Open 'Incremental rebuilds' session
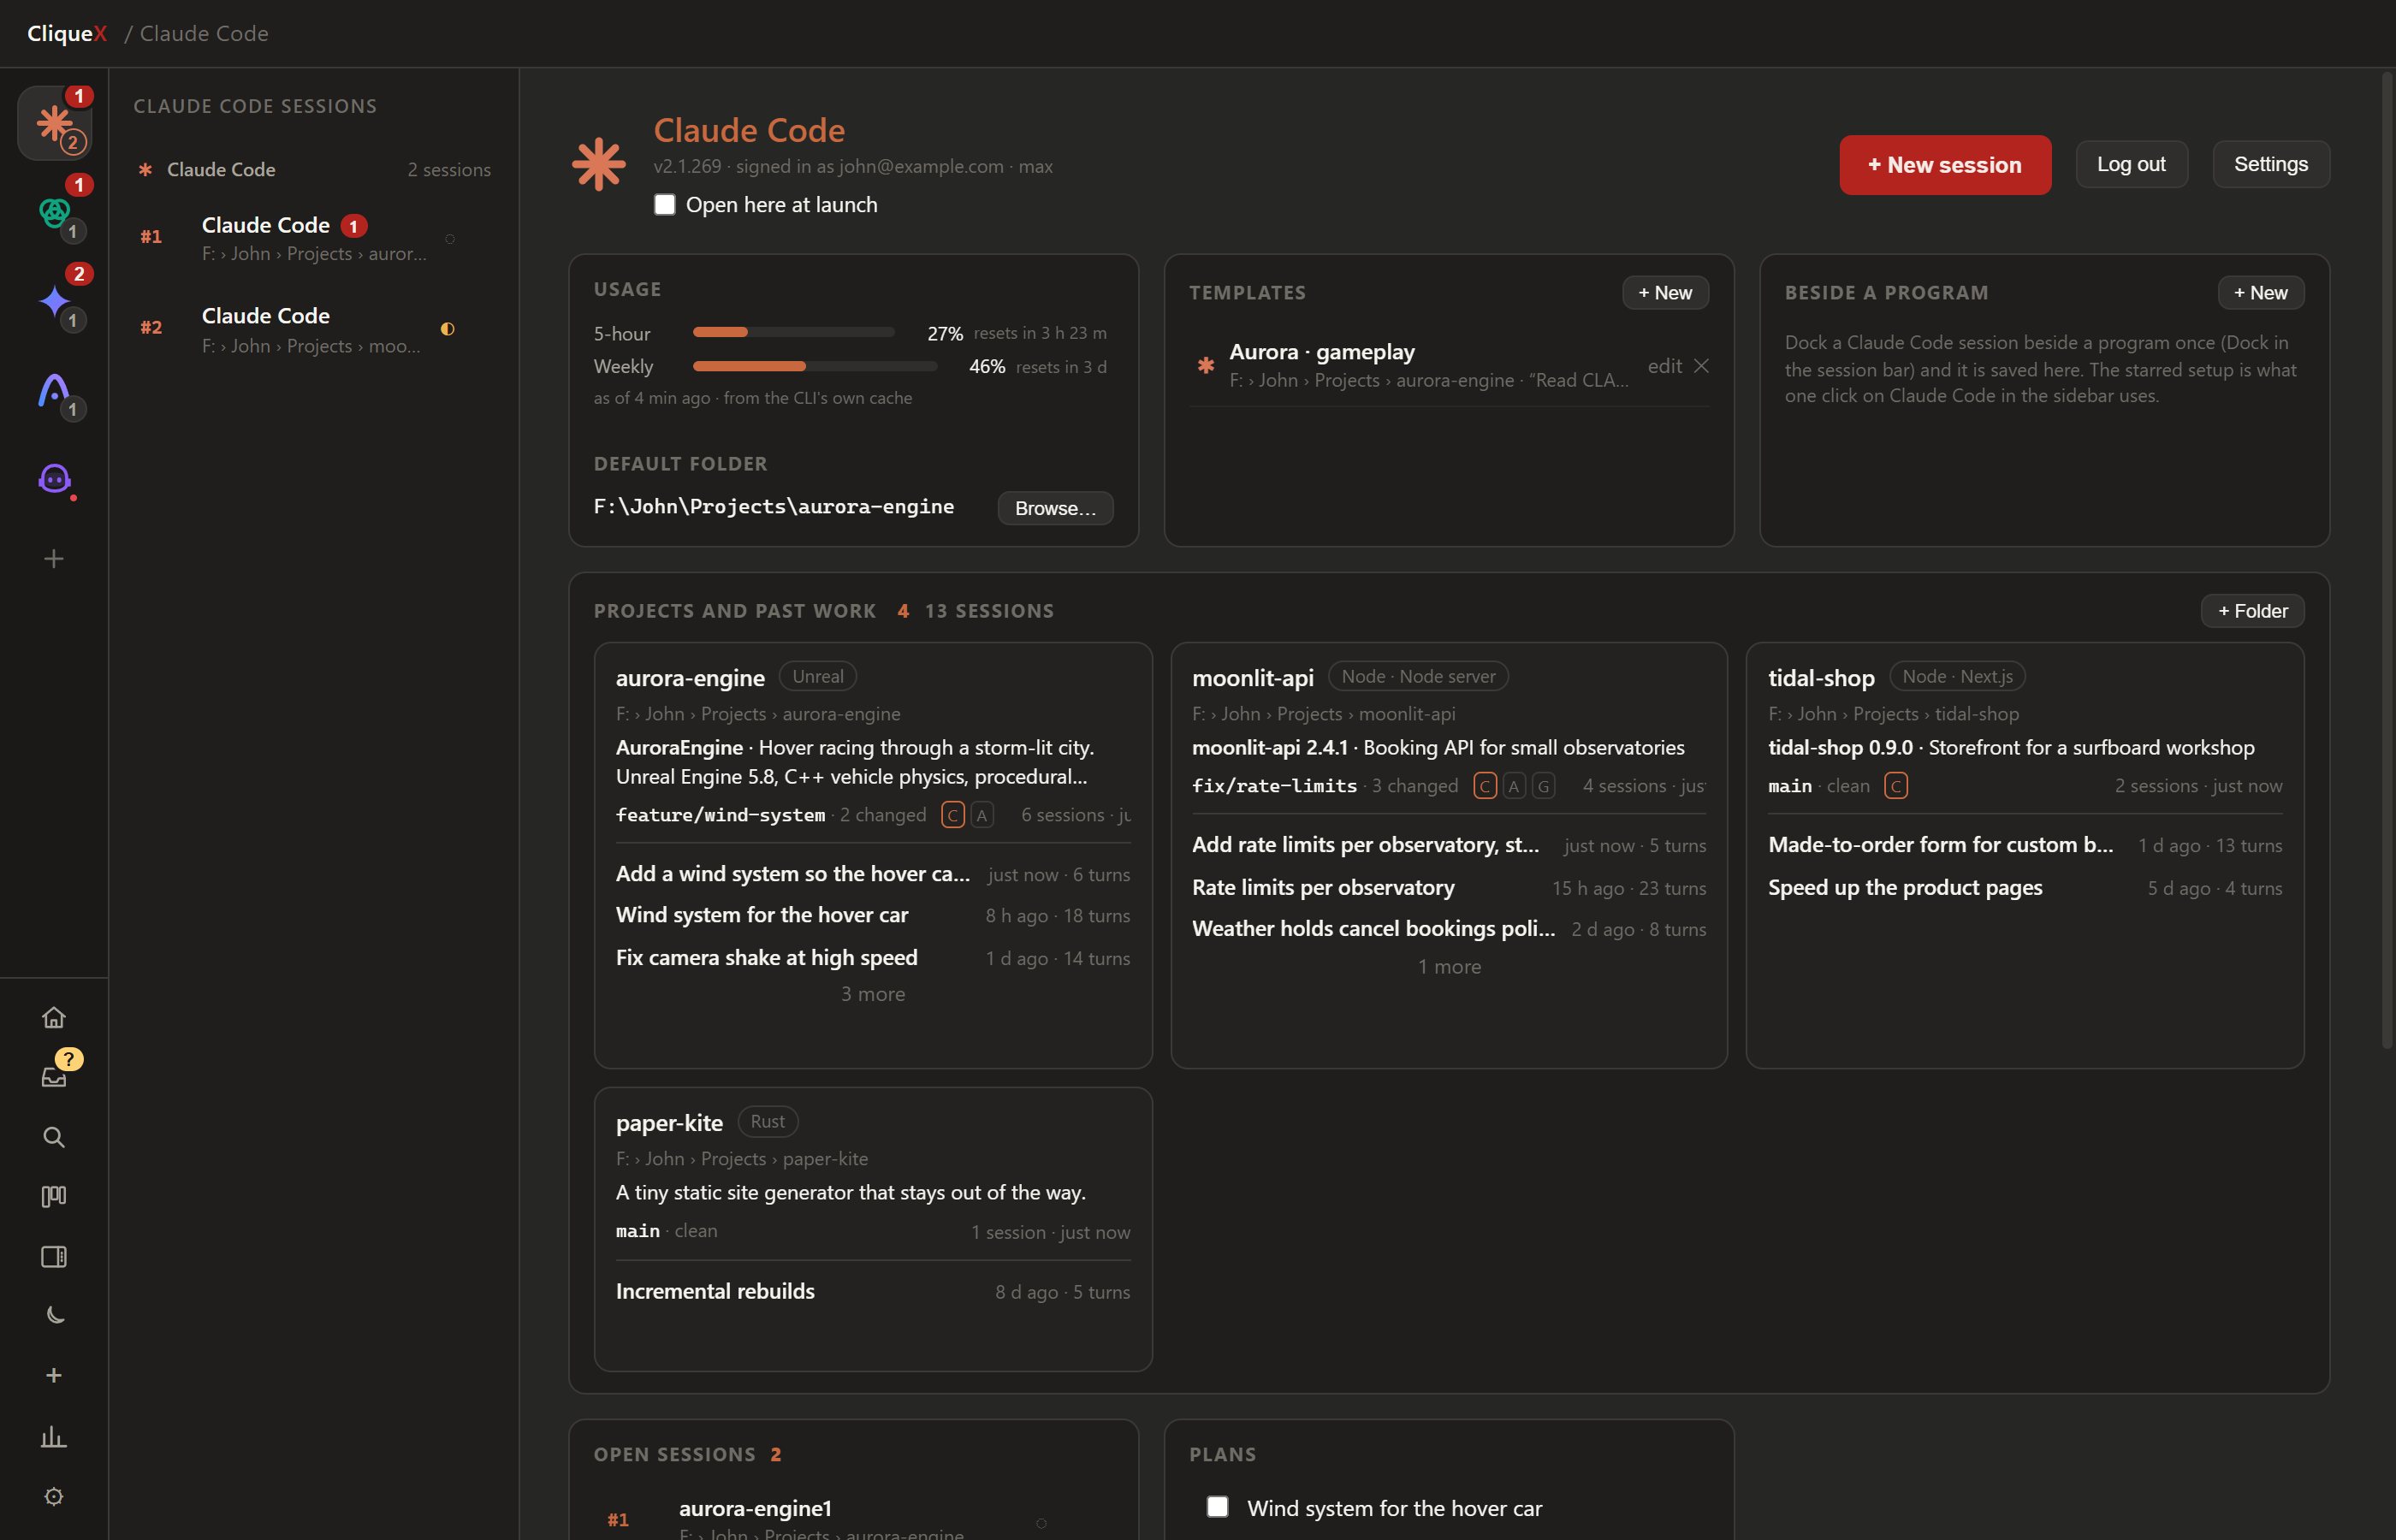This screenshot has height=1540, width=2396. point(872,1291)
